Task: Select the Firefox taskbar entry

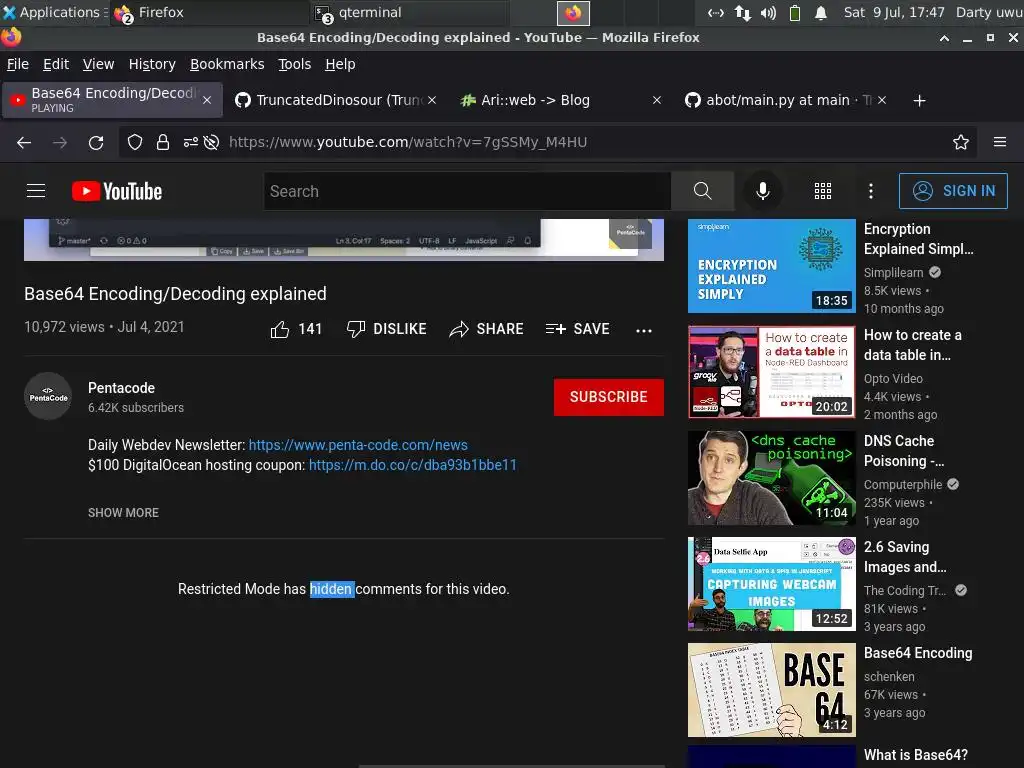Action: (209, 12)
